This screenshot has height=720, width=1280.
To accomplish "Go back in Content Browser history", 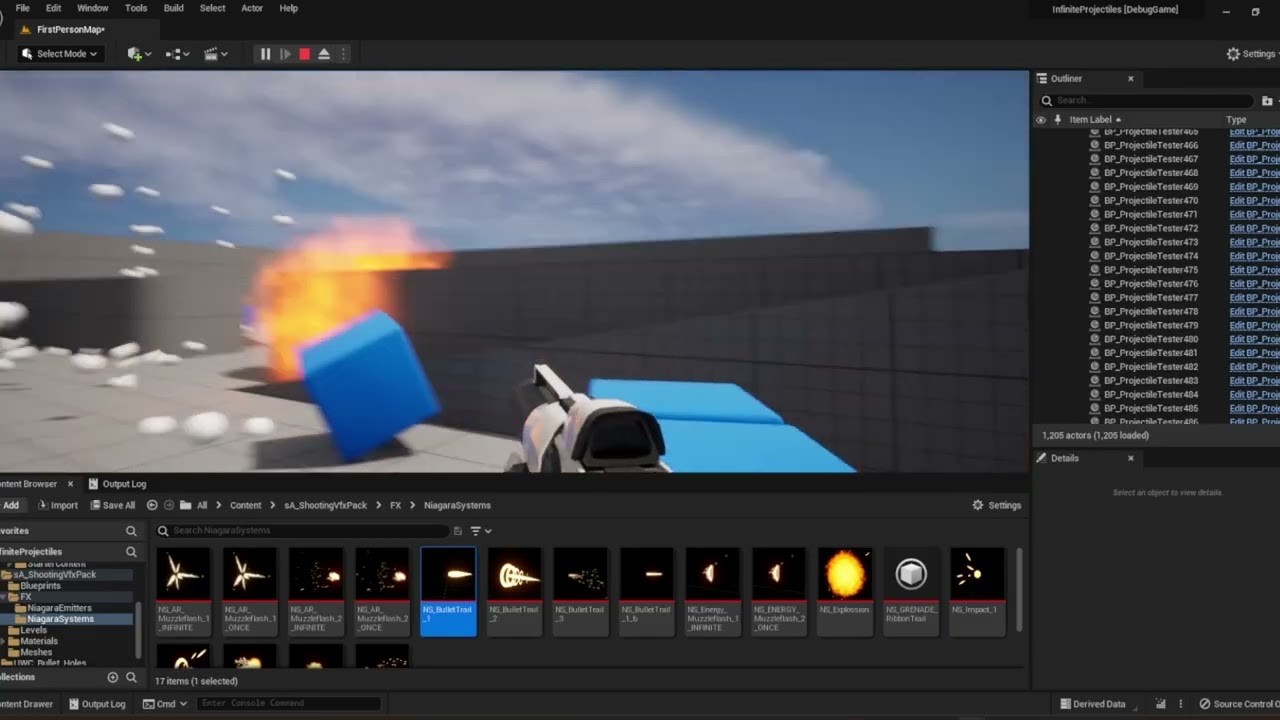I will pyautogui.click(x=152, y=505).
